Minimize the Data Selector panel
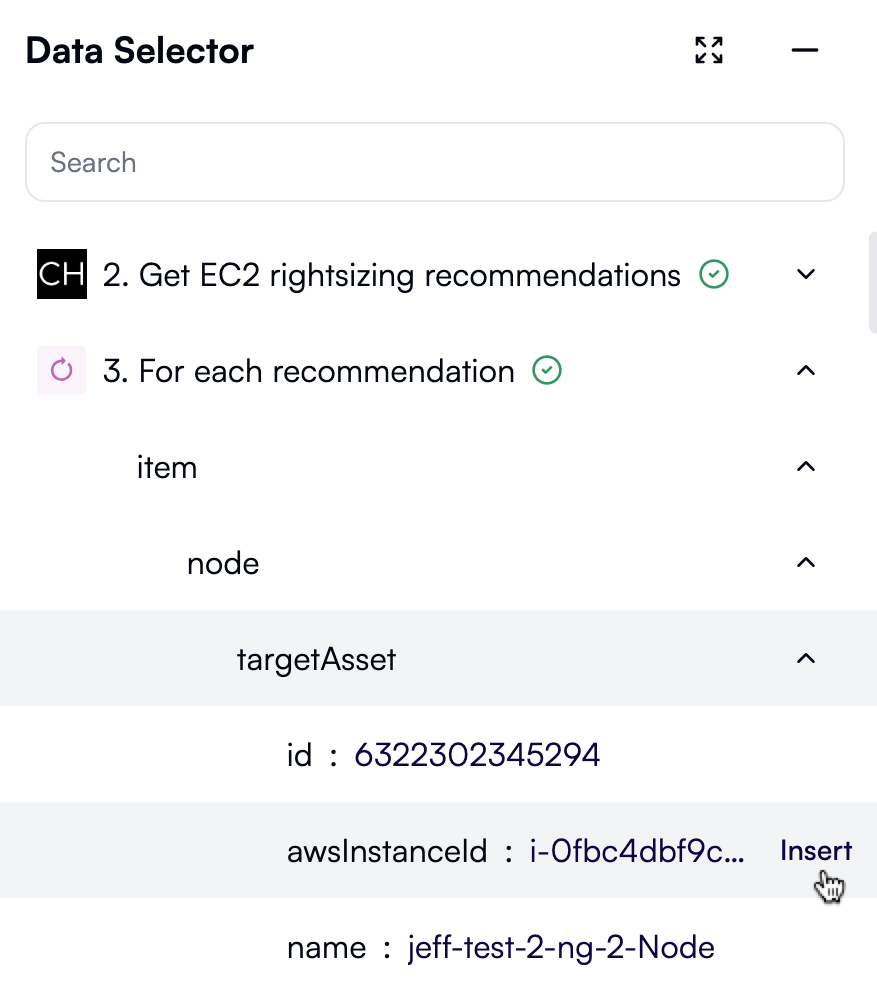The image size is (877, 992). (805, 50)
